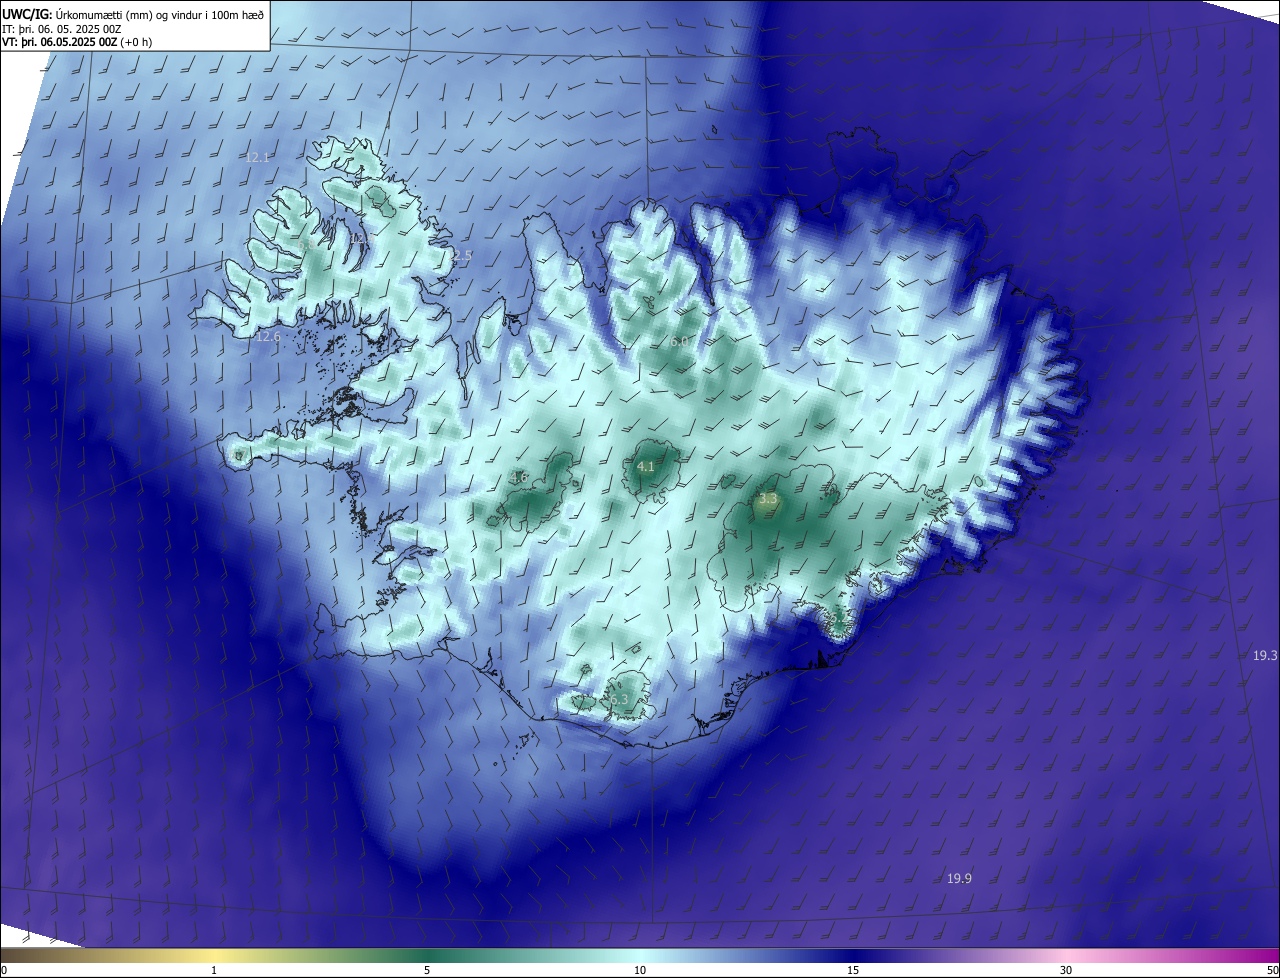Click the 10 tick label on color scale
This screenshot has width=1280, height=978.
640,970
